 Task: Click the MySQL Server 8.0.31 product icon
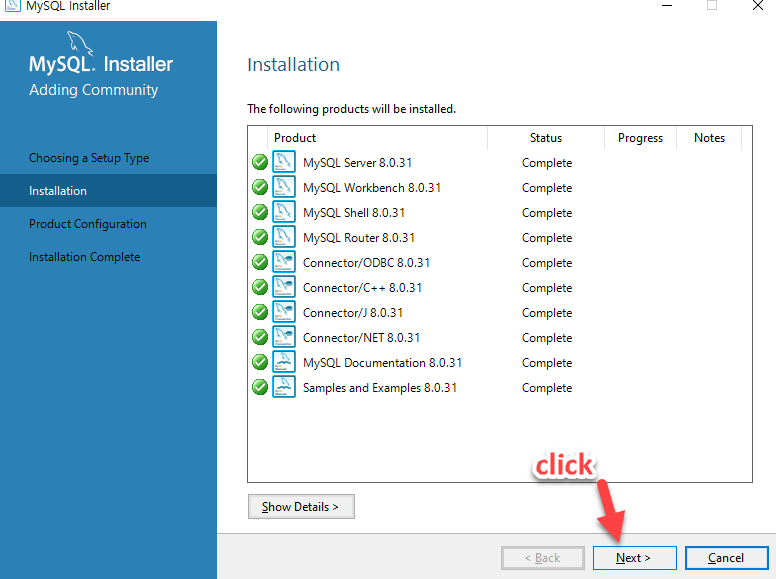pos(284,162)
